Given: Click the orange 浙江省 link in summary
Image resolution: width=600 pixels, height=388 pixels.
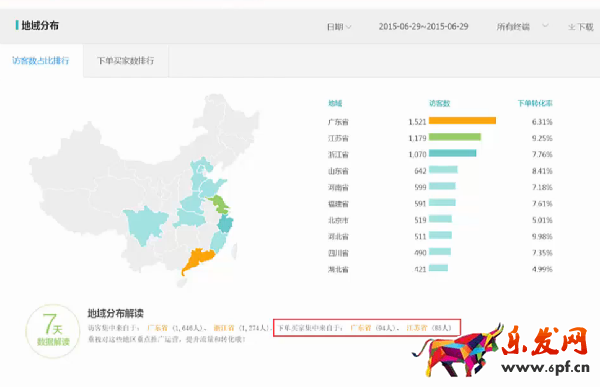Looking at the screenshot, I should point(224,328).
